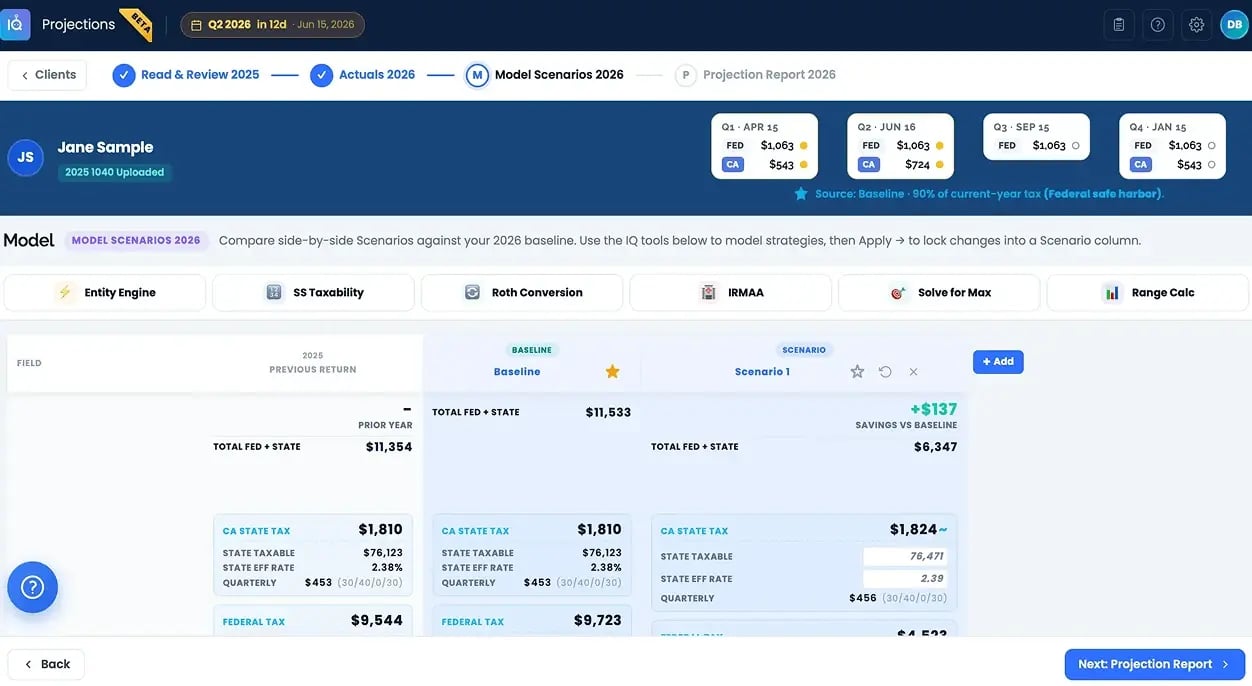Click the IQ app logo
1252x686 pixels.
click(x=15, y=24)
